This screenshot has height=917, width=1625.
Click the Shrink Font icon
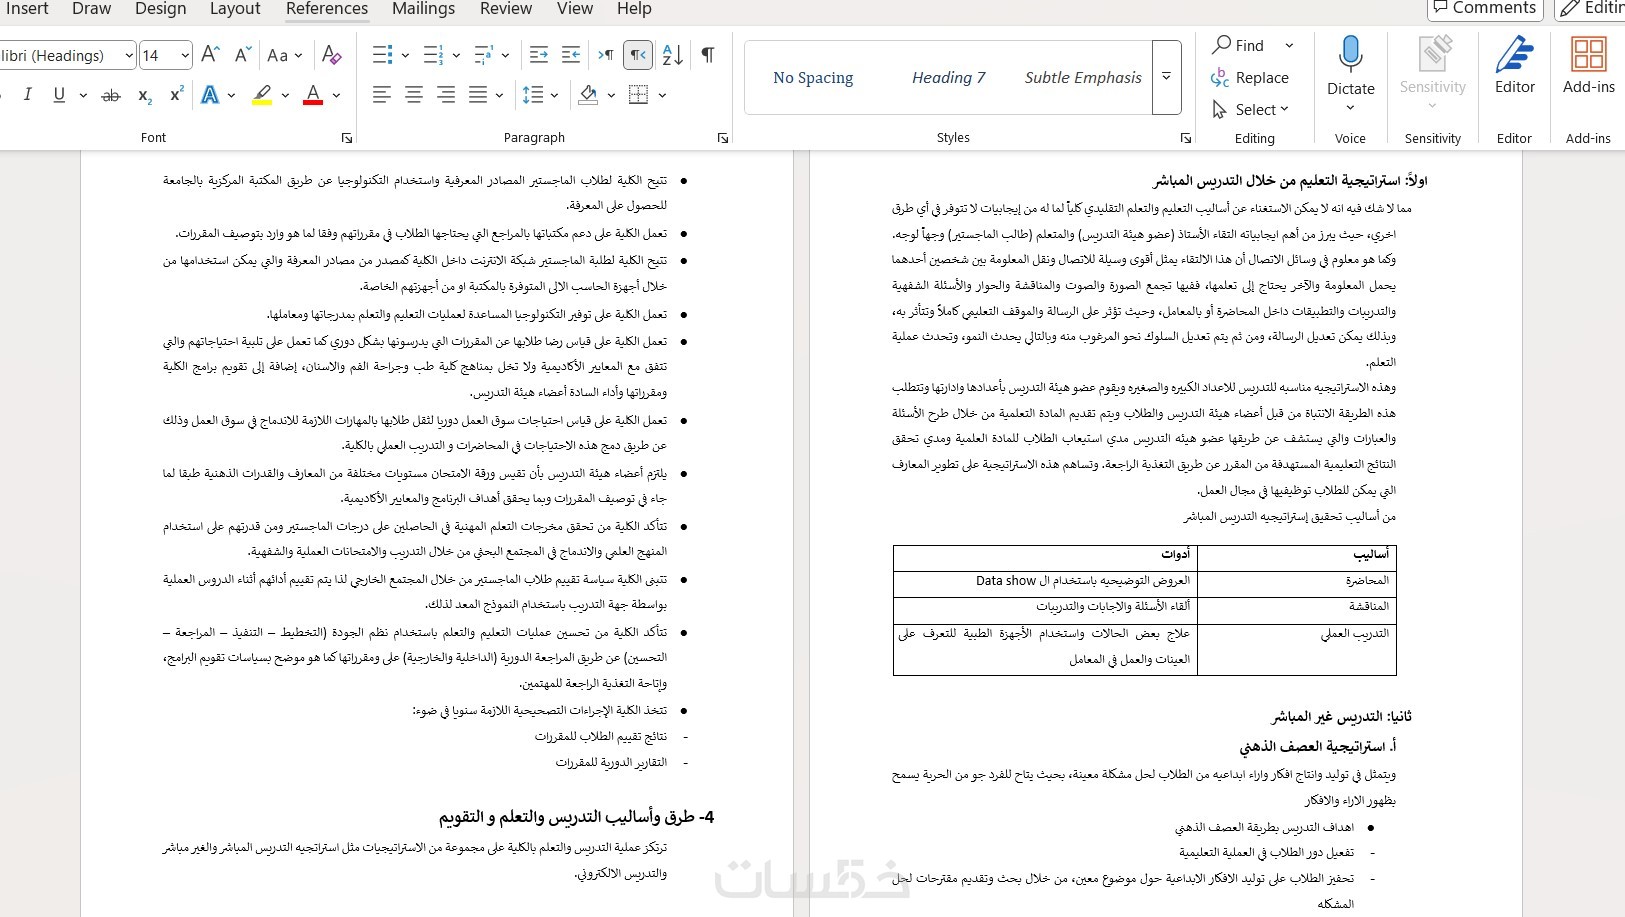pyautogui.click(x=242, y=55)
